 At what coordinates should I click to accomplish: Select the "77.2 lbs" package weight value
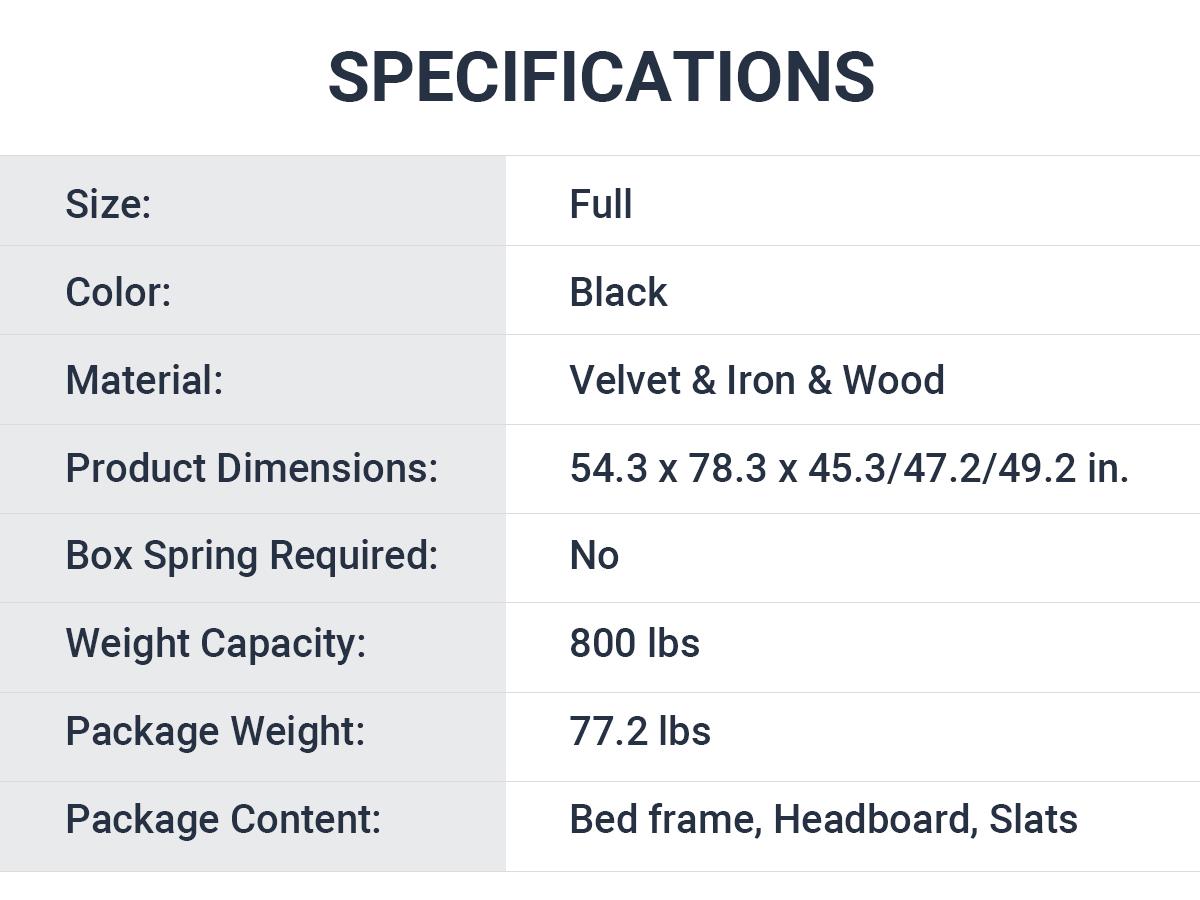point(640,731)
